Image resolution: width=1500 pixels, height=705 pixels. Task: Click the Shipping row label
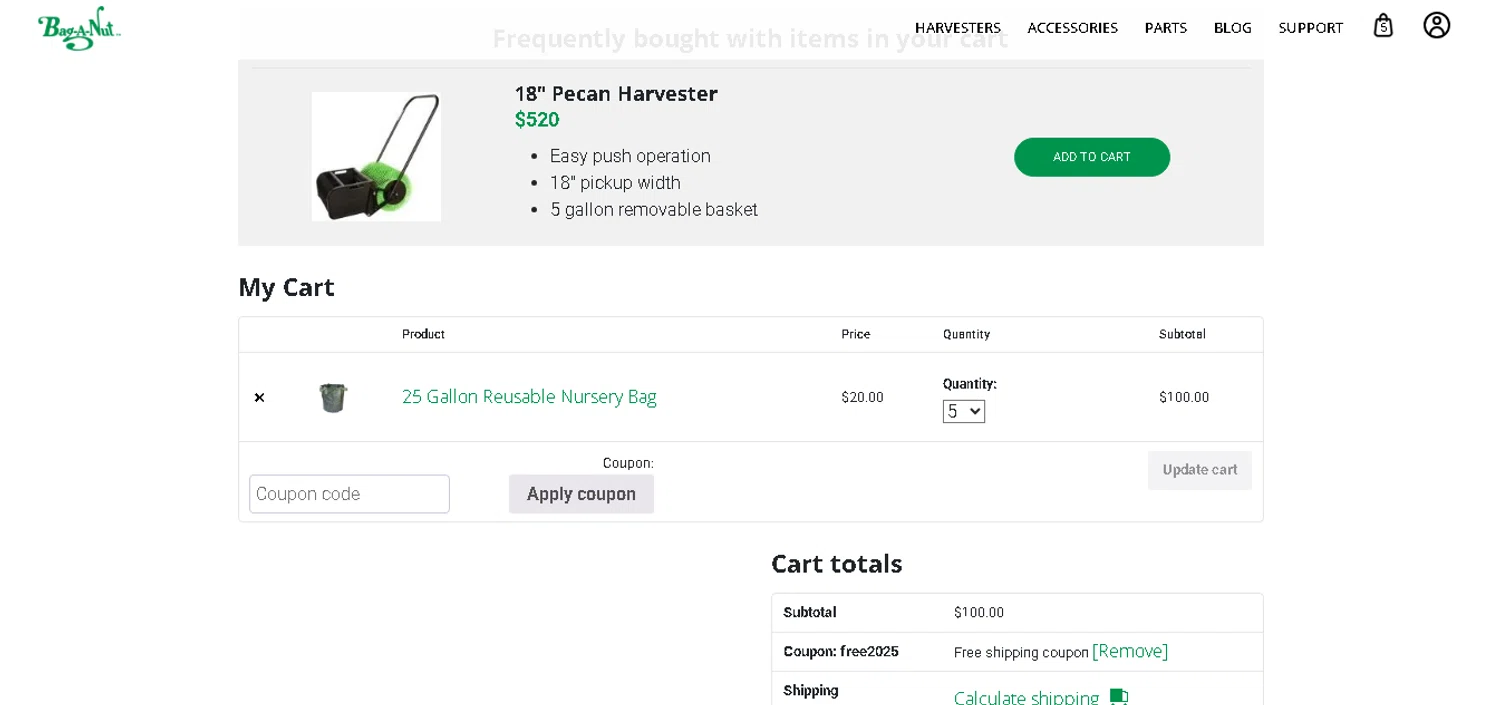(811, 690)
